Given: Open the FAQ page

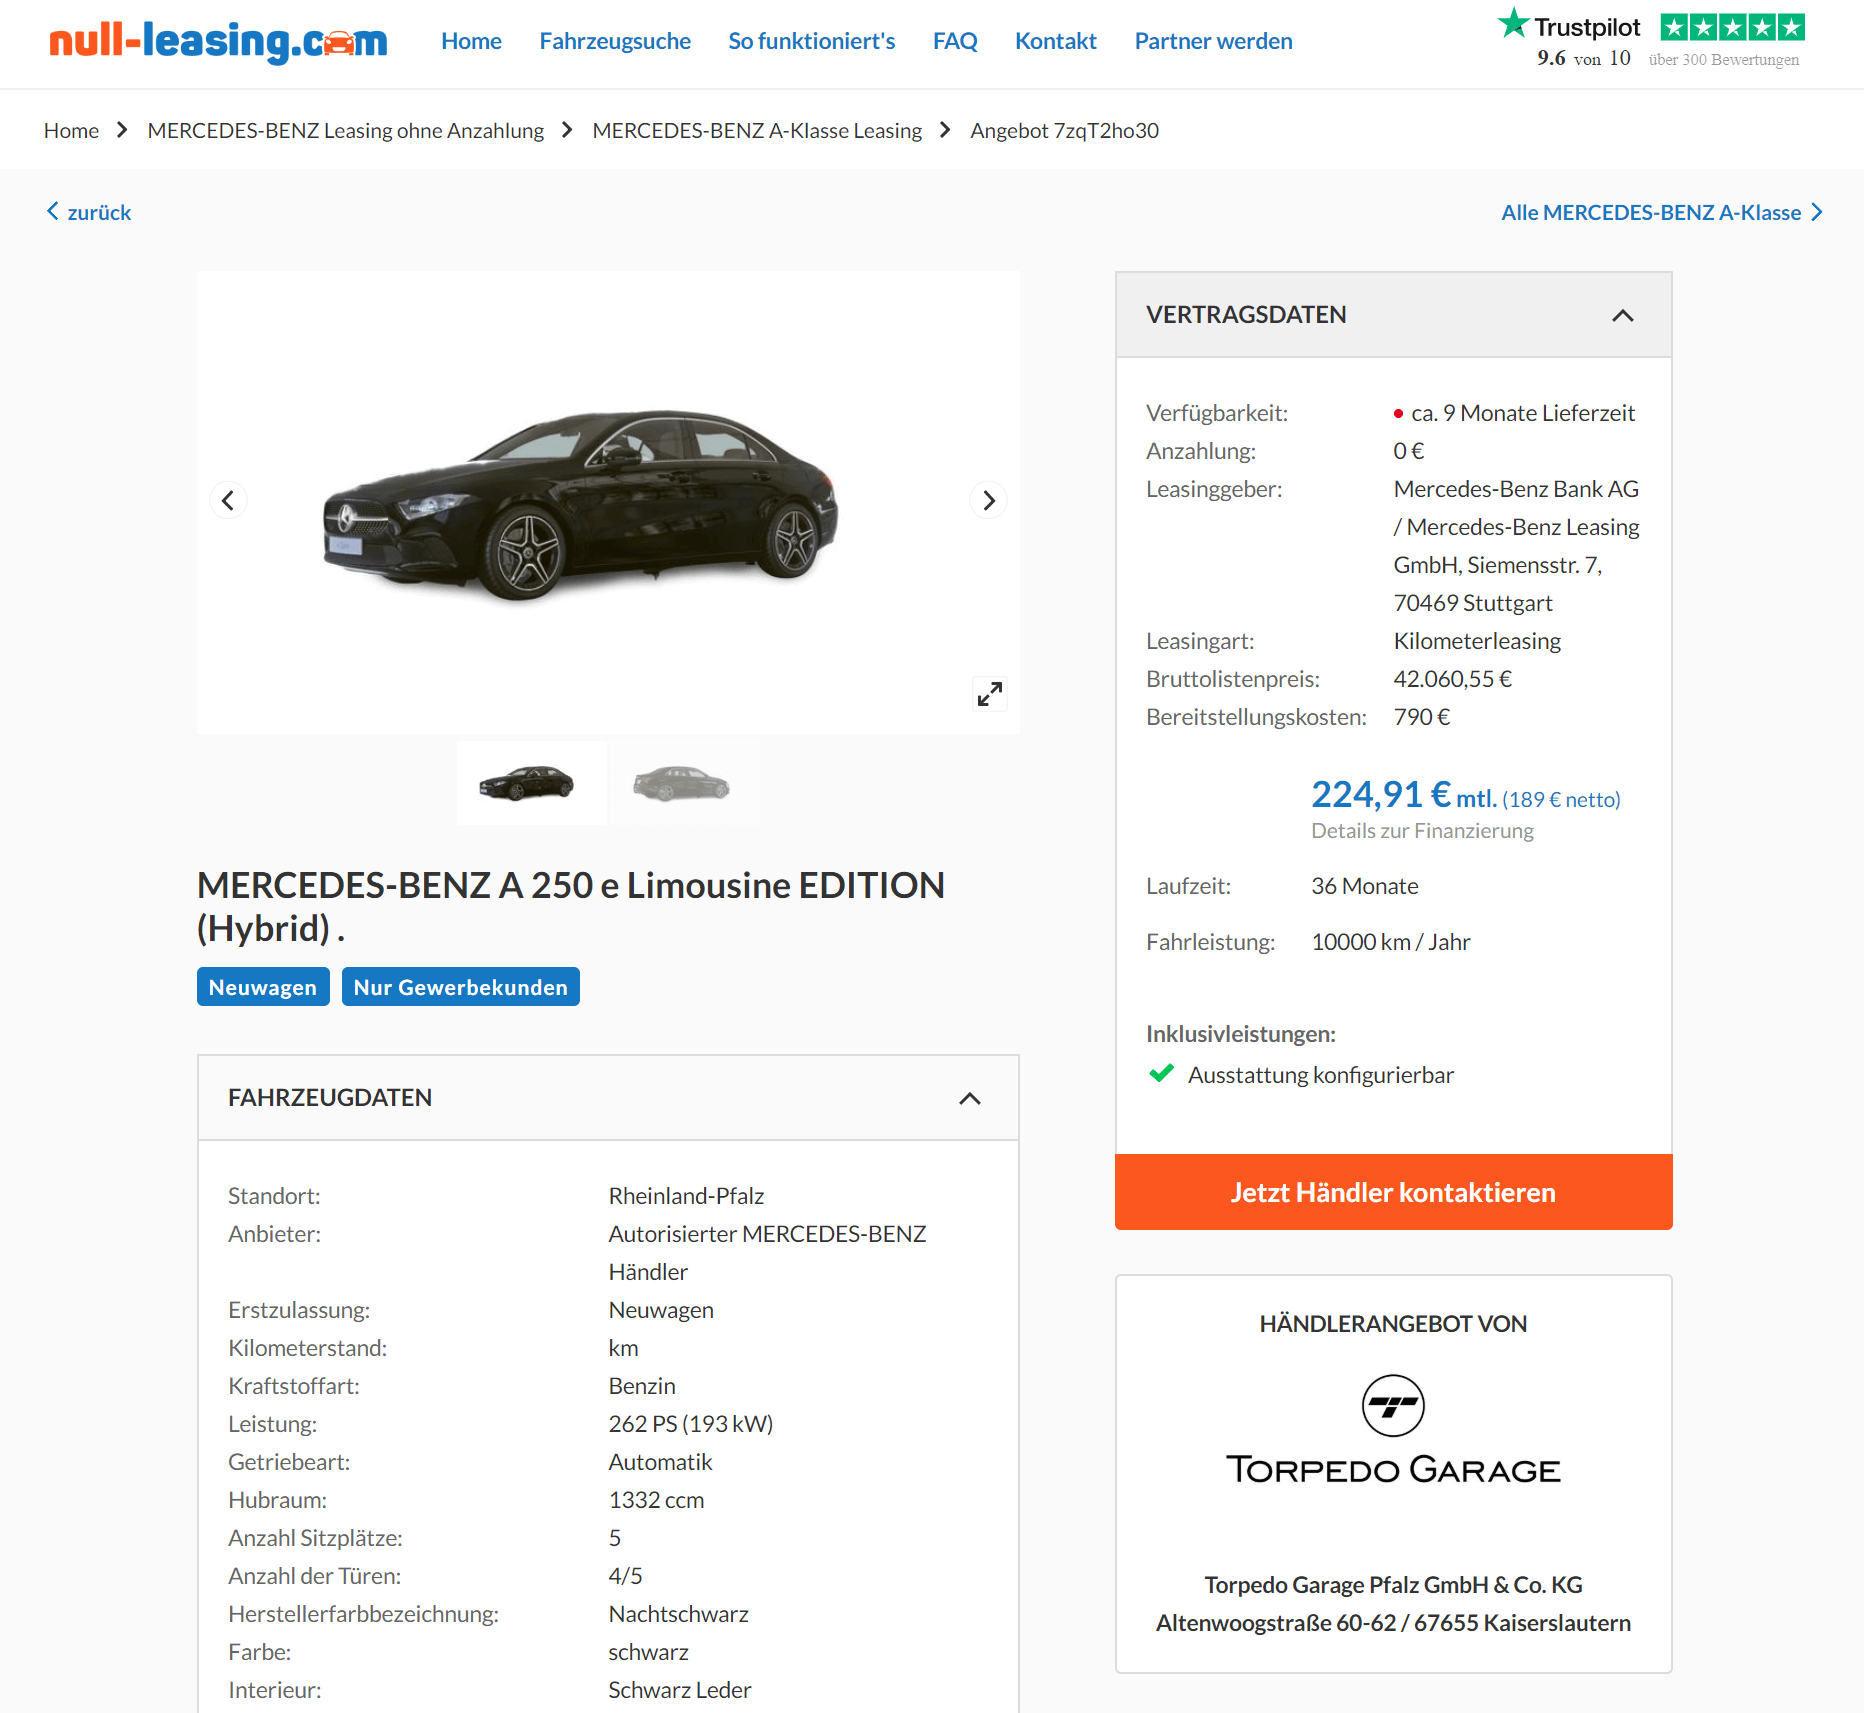Looking at the screenshot, I should point(955,41).
